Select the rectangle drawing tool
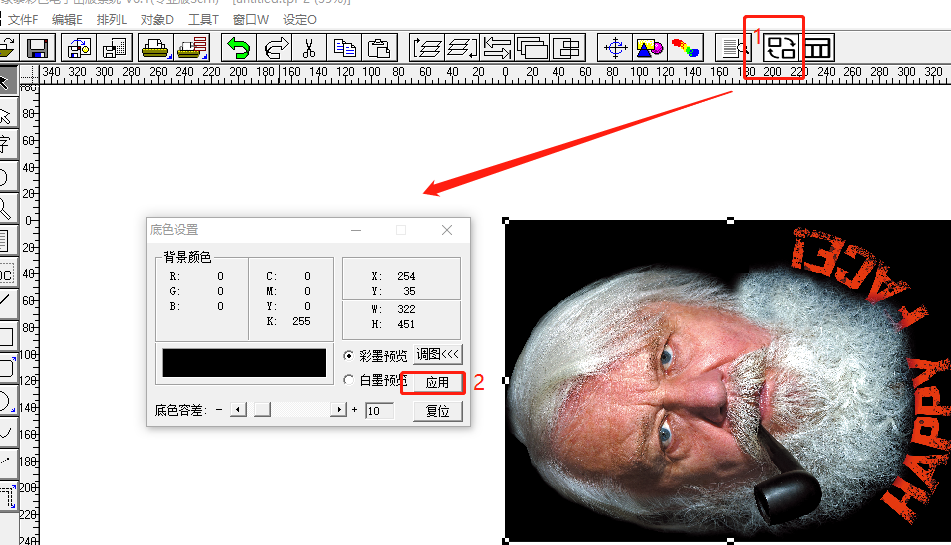The width and height of the screenshot is (951, 545). 6,336
